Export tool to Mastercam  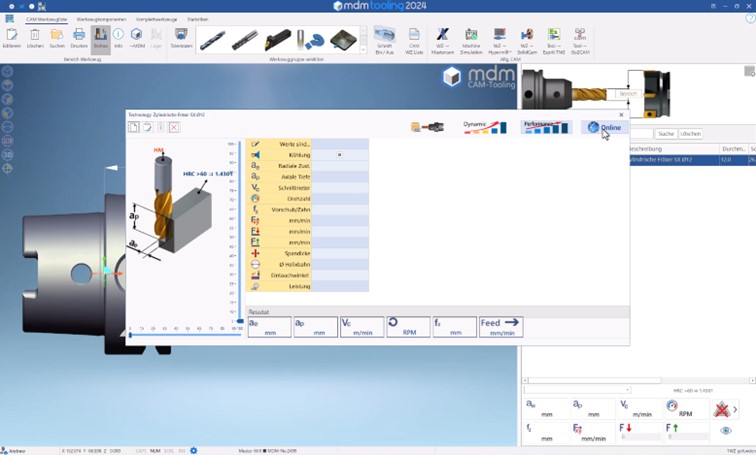tap(442, 40)
